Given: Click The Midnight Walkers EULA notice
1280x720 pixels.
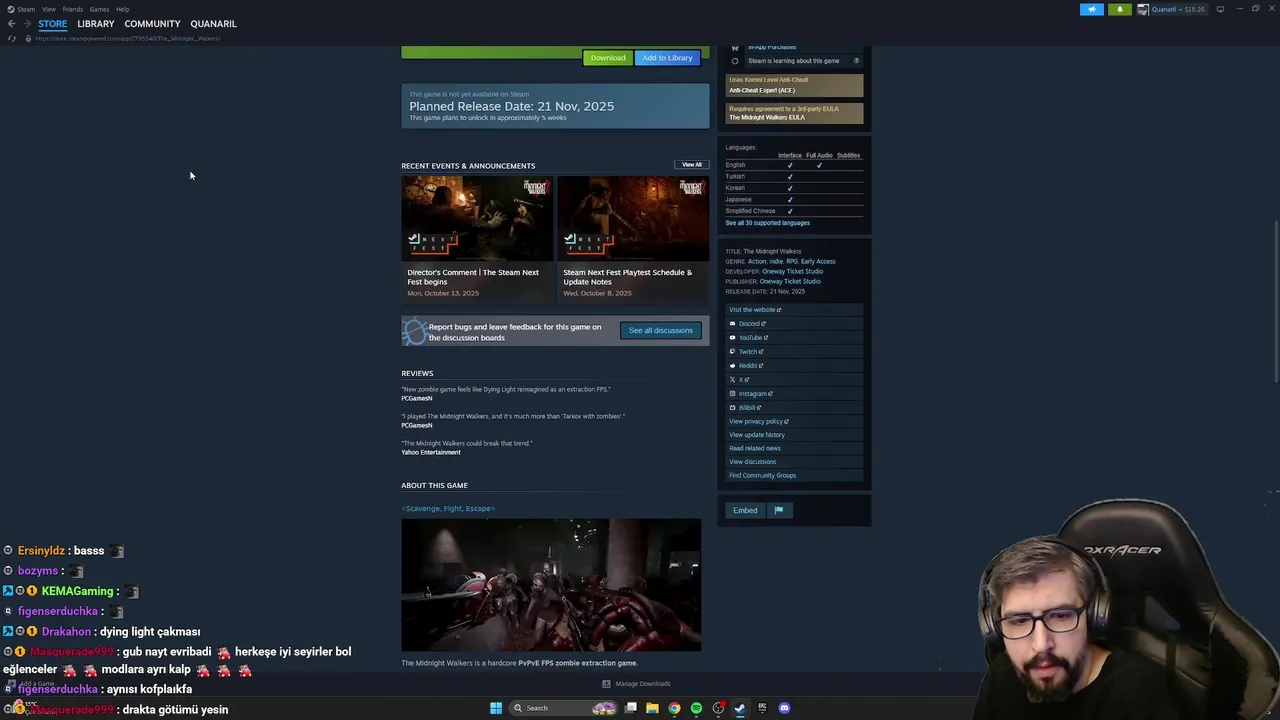Looking at the screenshot, I should [794, 113].
